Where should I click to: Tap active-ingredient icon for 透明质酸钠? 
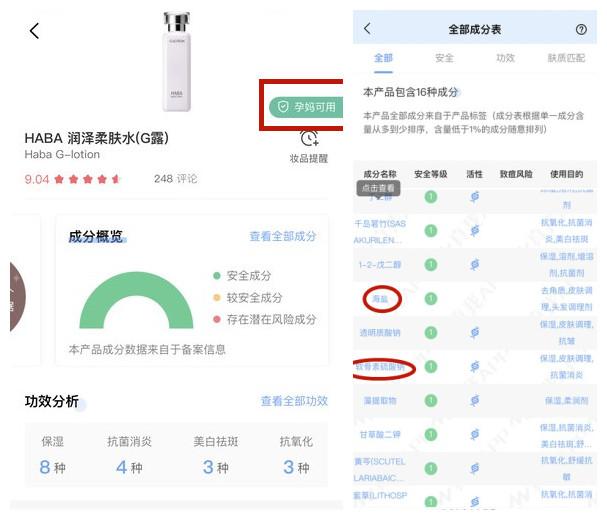pyautogui.click(x=475, y=333)
